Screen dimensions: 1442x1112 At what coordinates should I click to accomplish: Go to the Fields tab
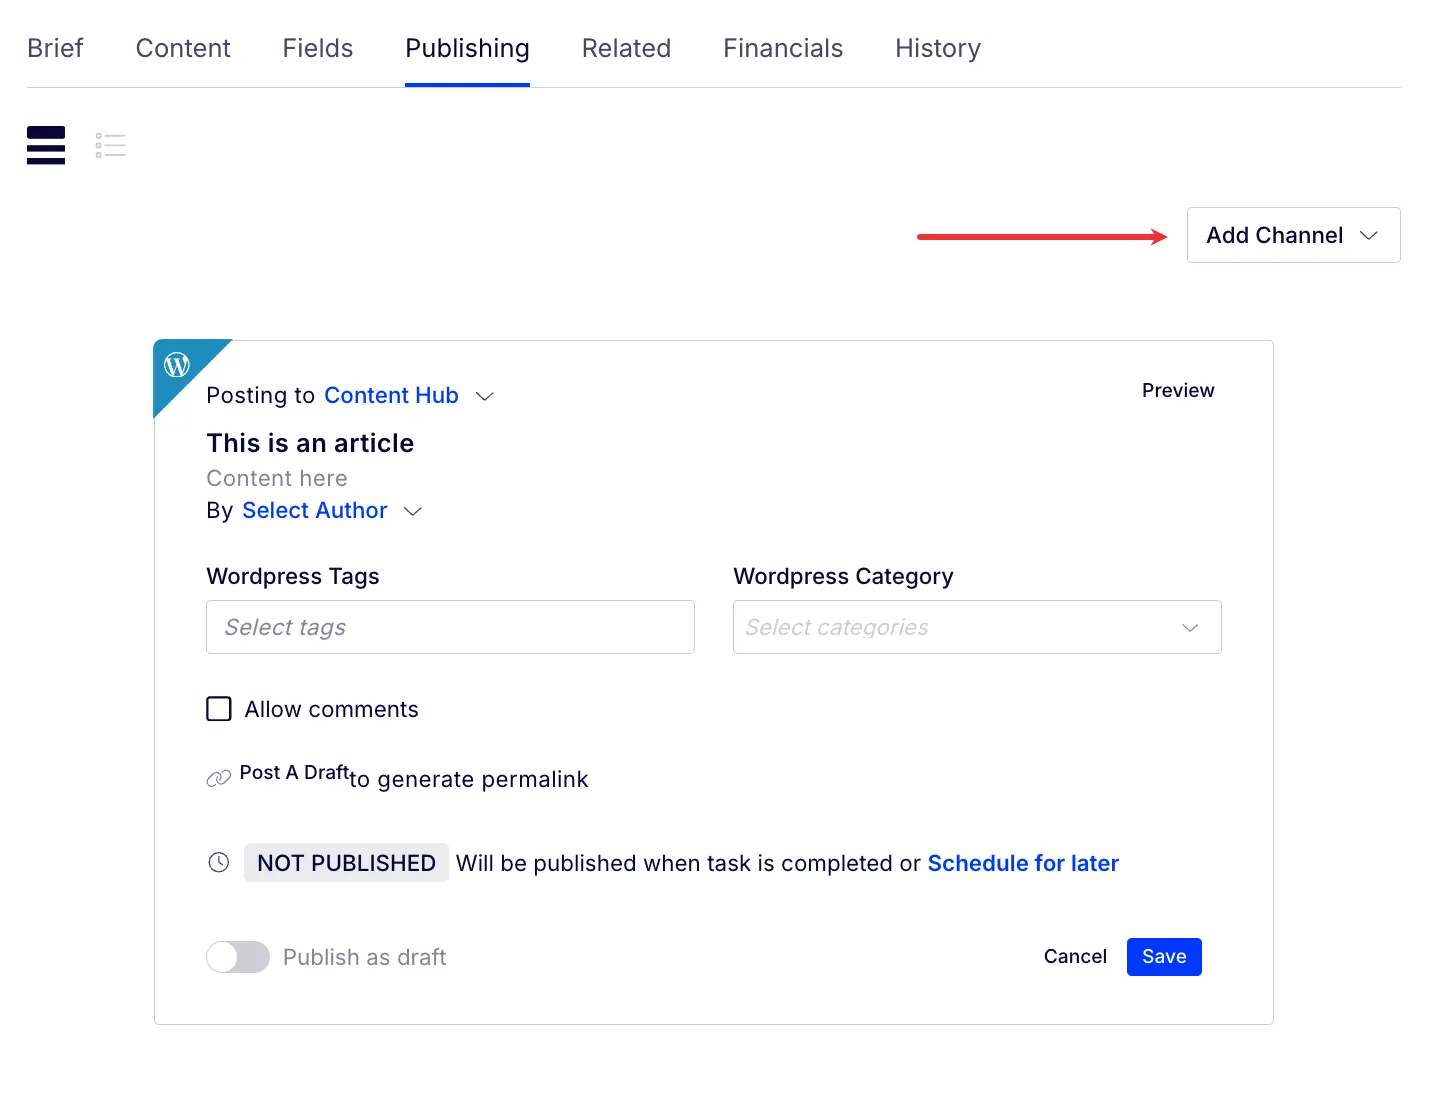[x=318, y=48]
